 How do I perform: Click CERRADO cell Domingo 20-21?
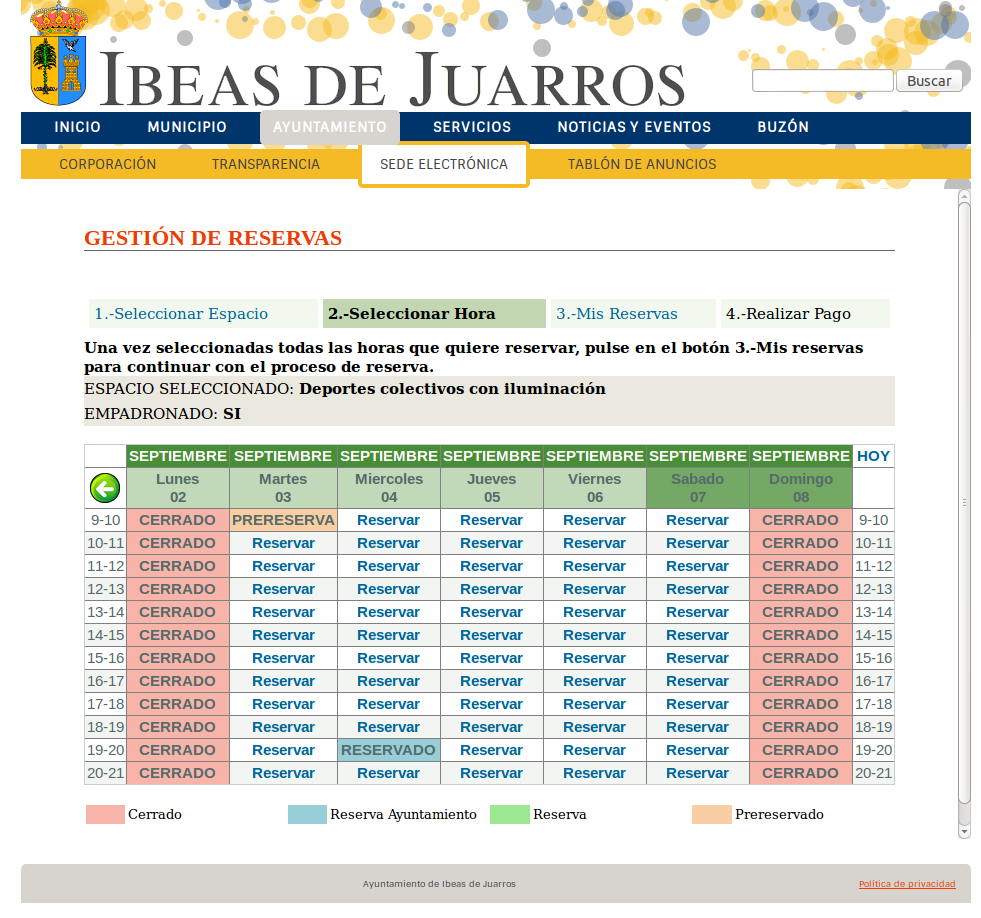click(801, 773)
